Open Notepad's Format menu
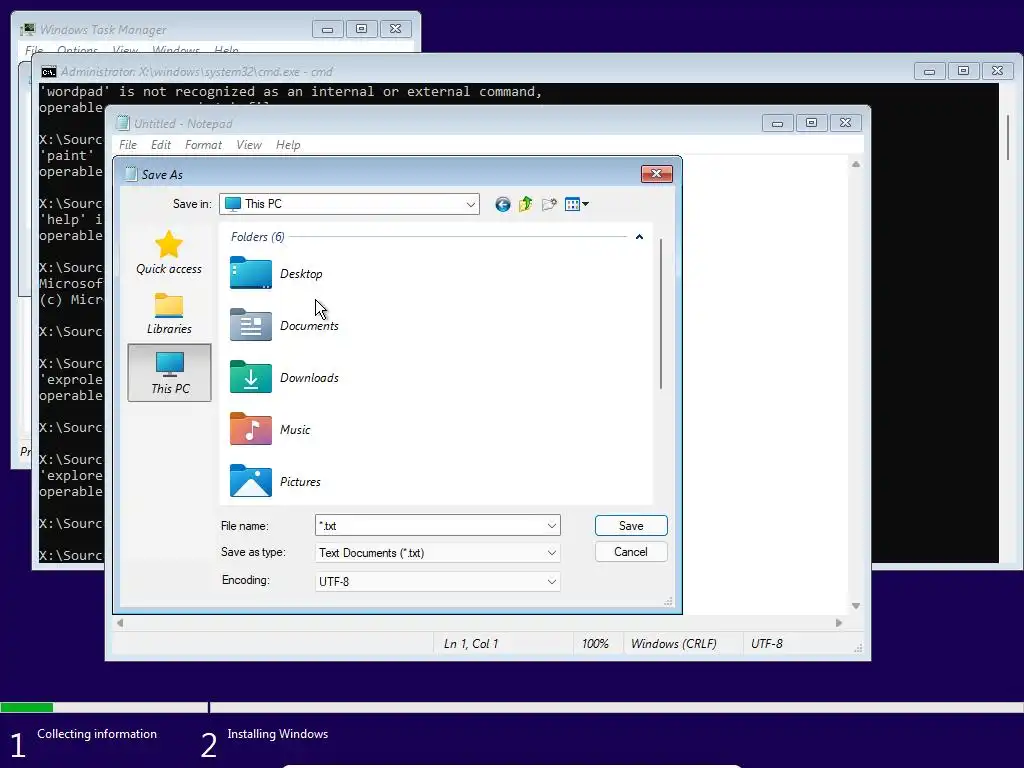The image size is (1024, 768). [203, 145]
